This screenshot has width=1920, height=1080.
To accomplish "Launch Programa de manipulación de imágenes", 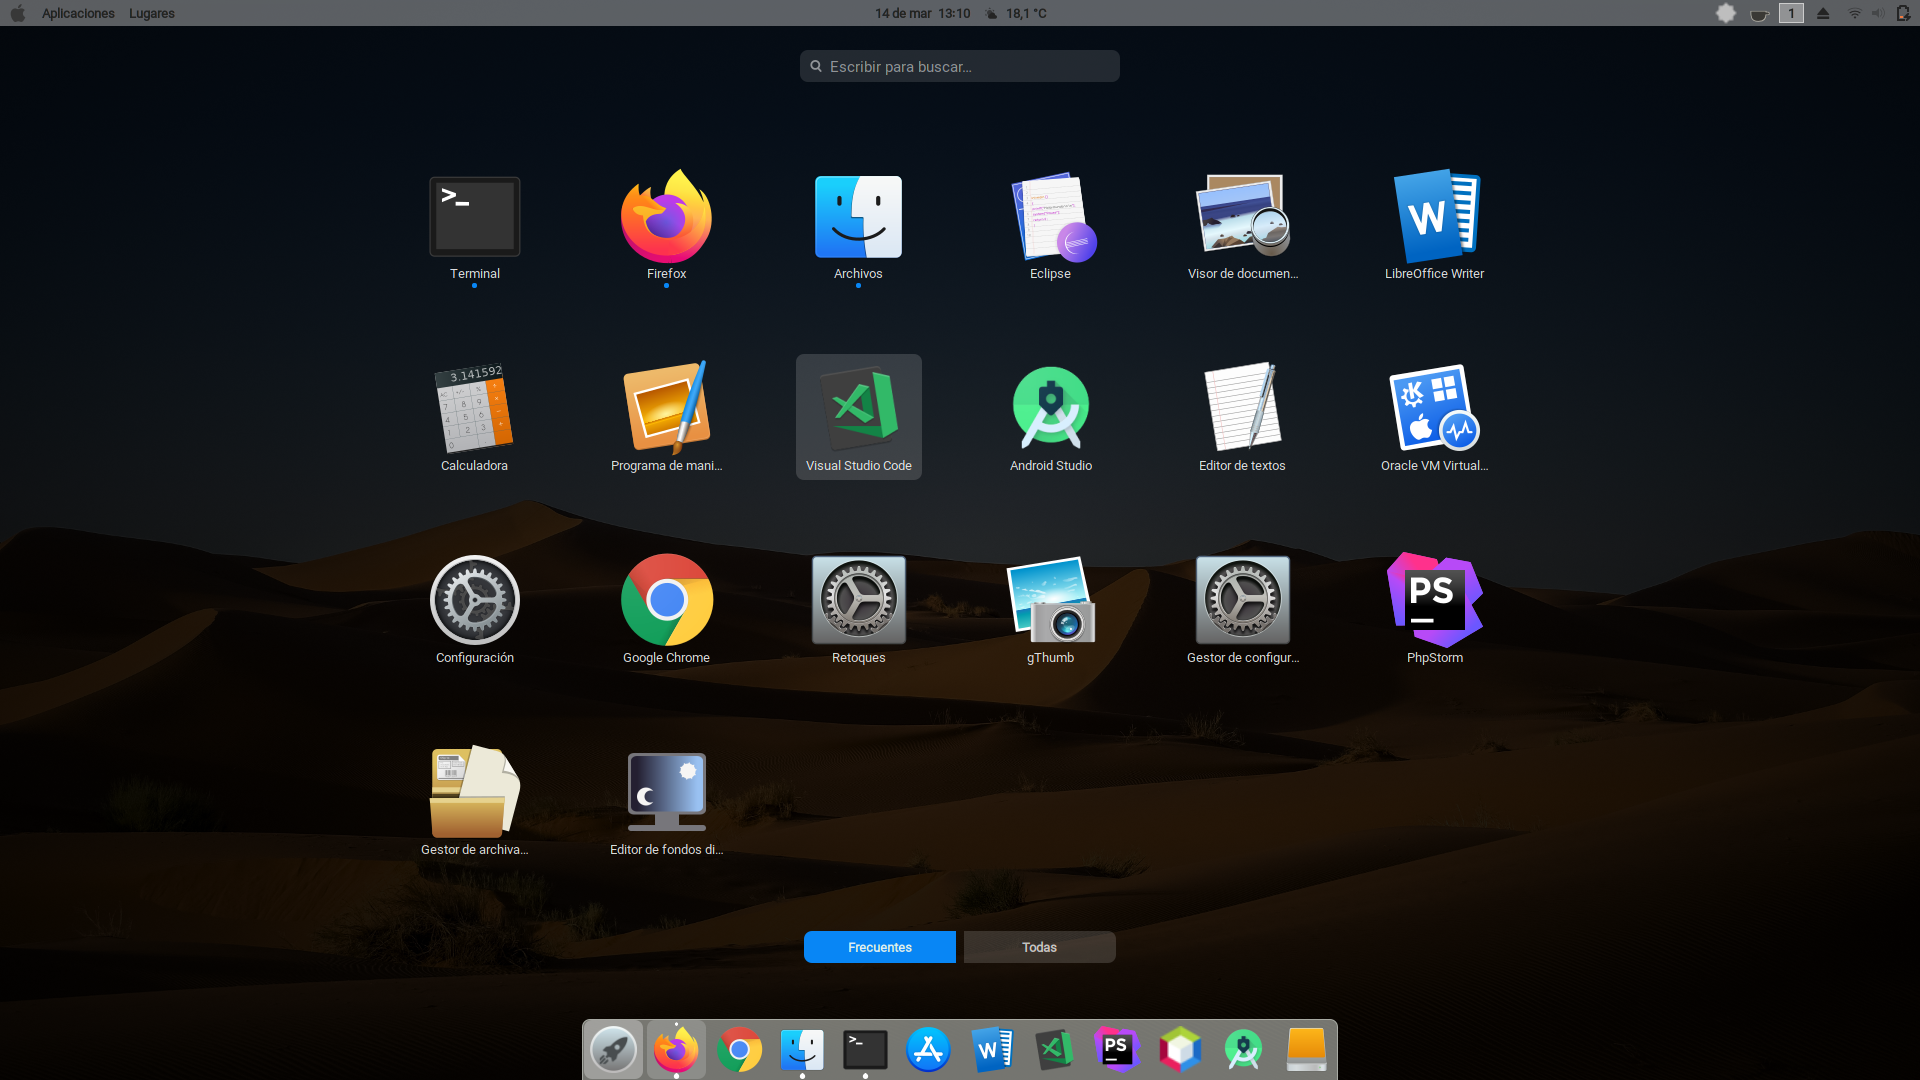I will (x=666, y=418).
